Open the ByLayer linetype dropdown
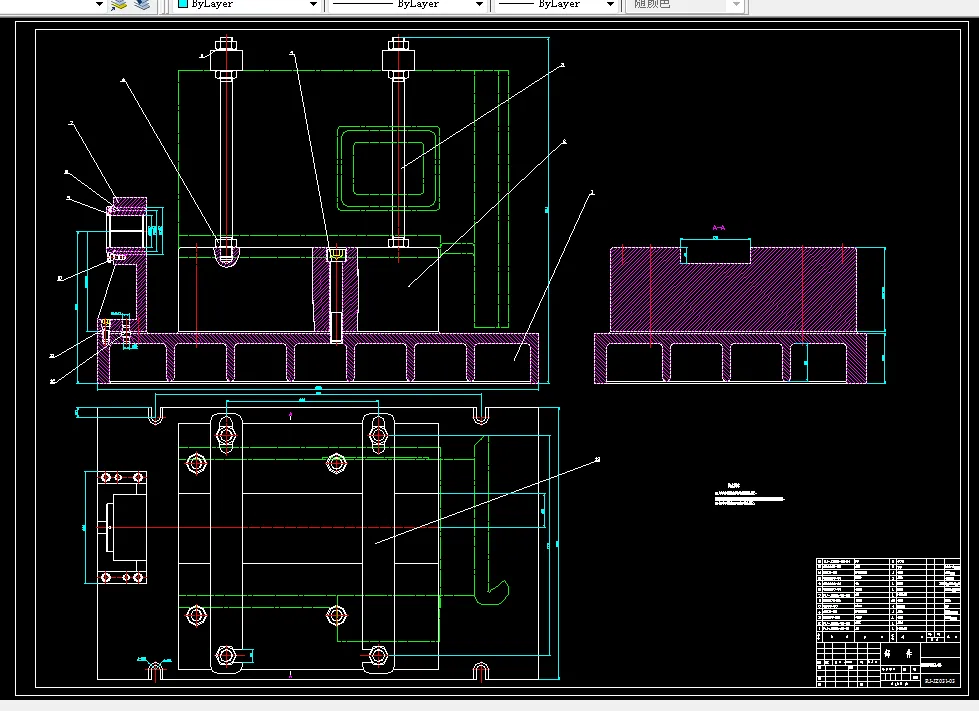 pyautogui.click(x=407, y=4)
